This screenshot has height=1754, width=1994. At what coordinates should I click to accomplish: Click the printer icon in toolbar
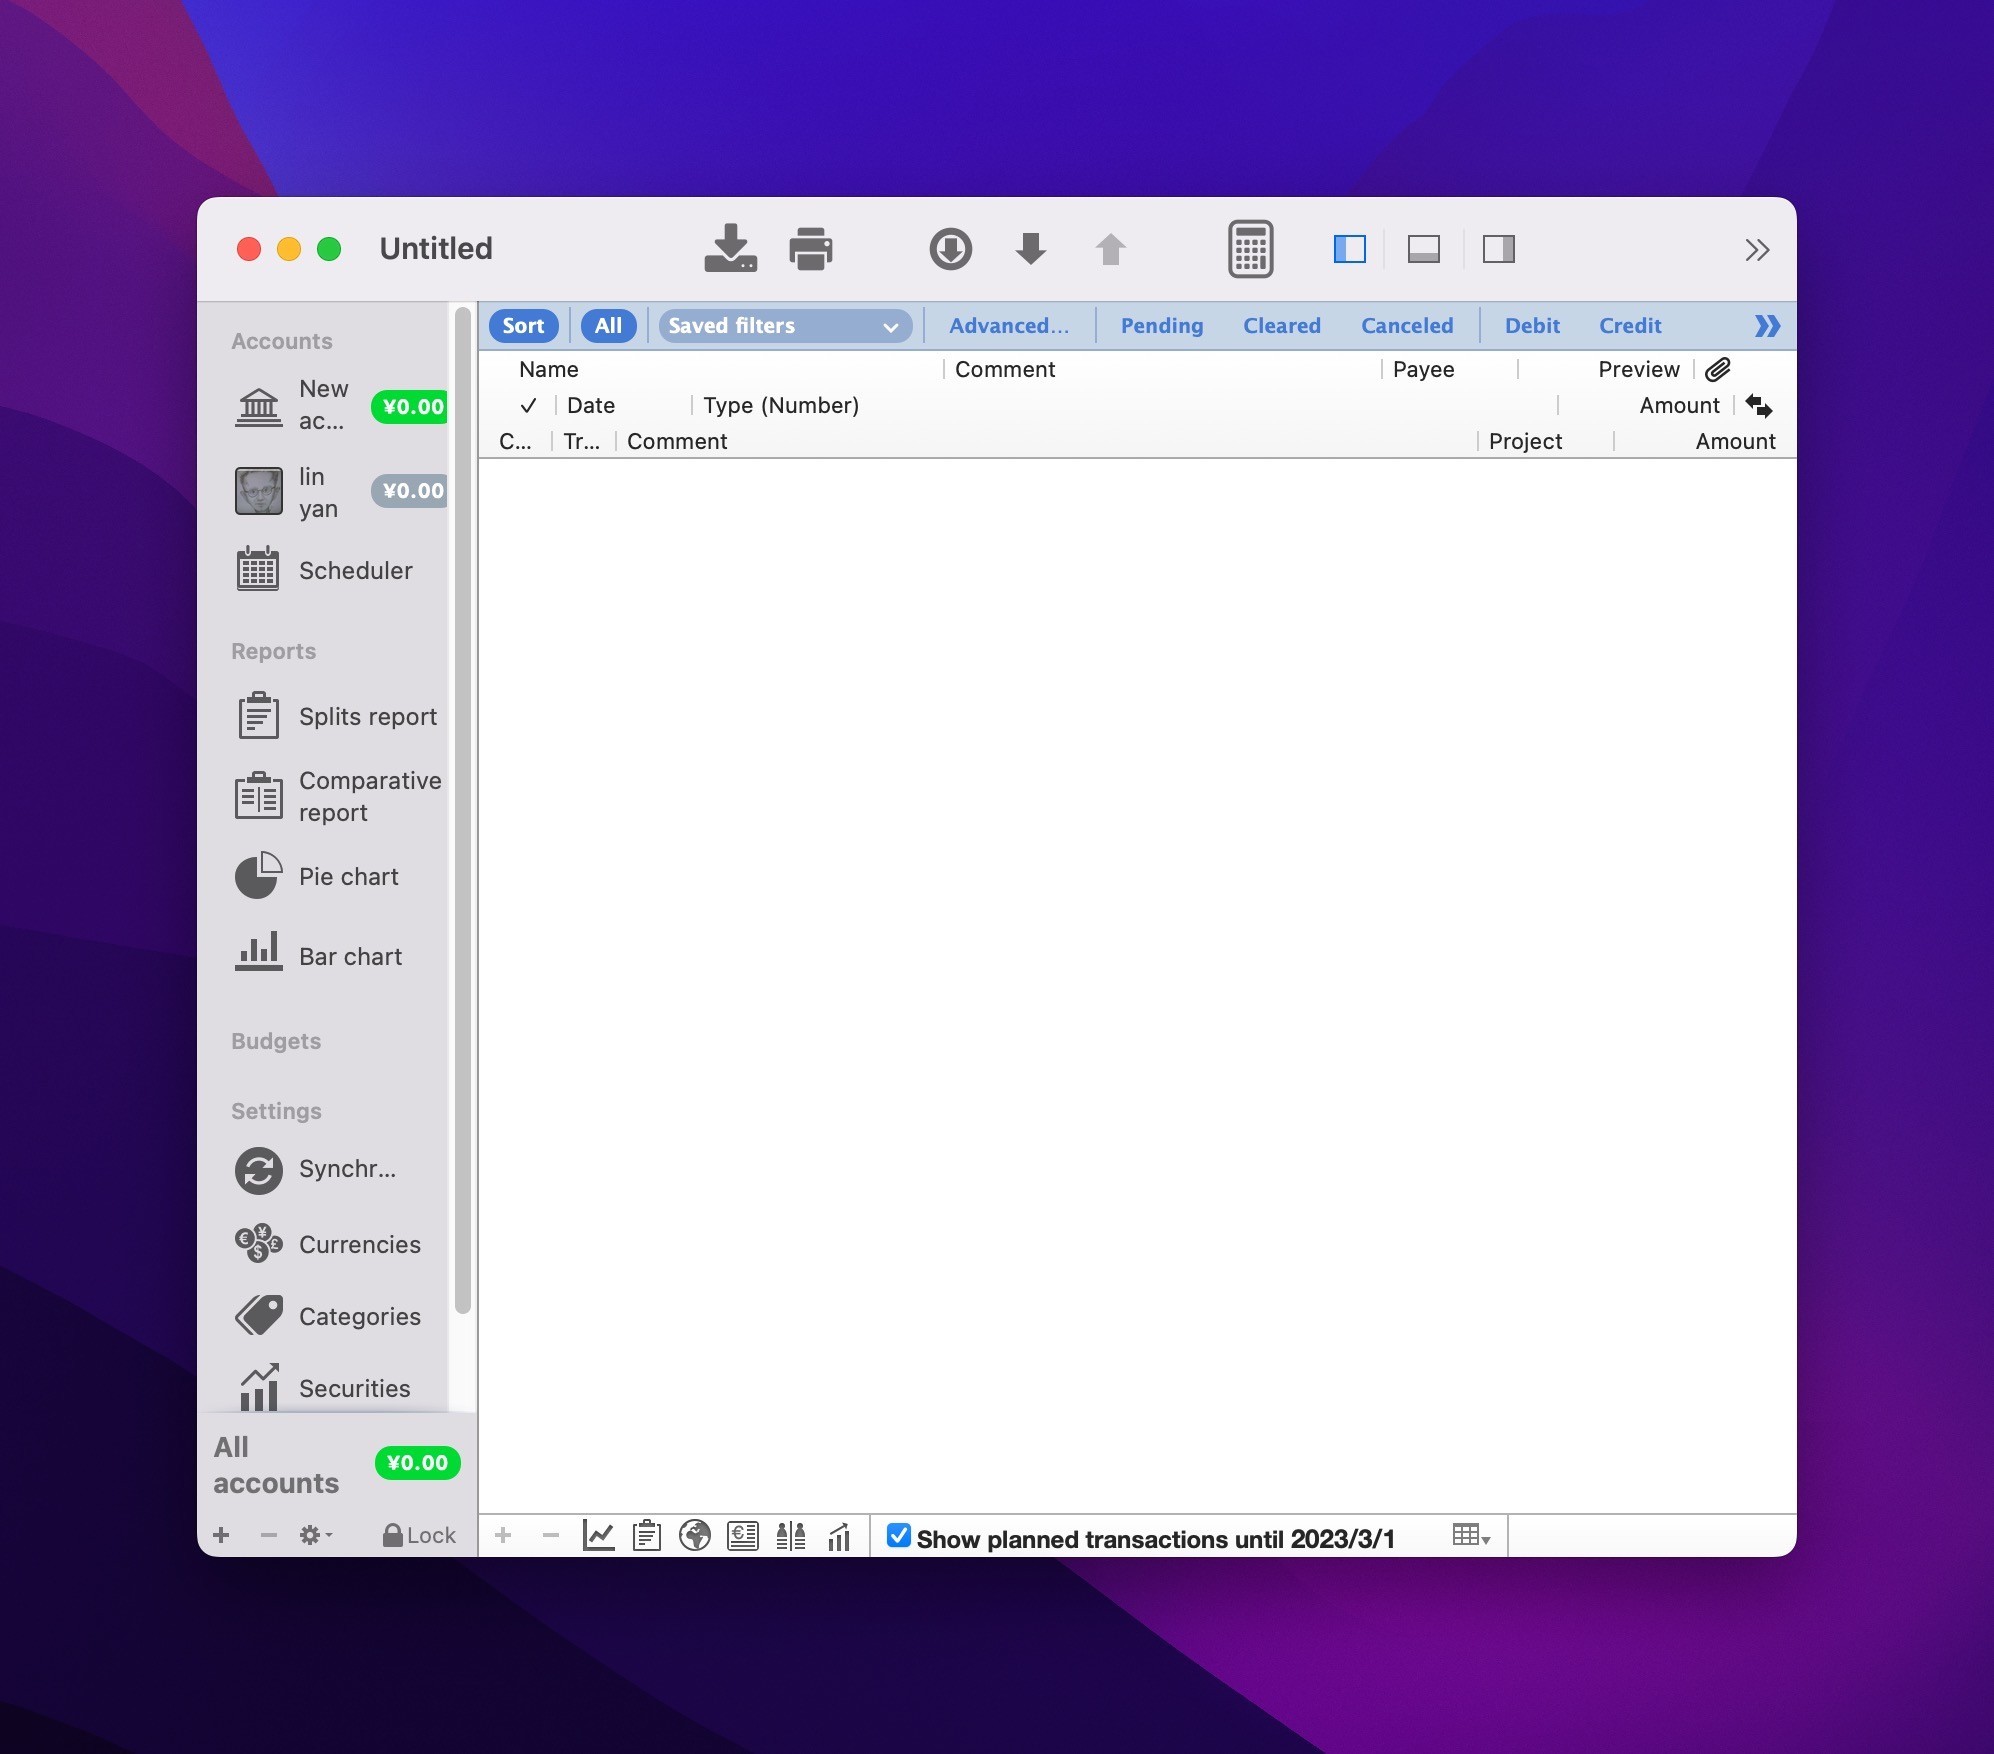[x=810, y=248]
